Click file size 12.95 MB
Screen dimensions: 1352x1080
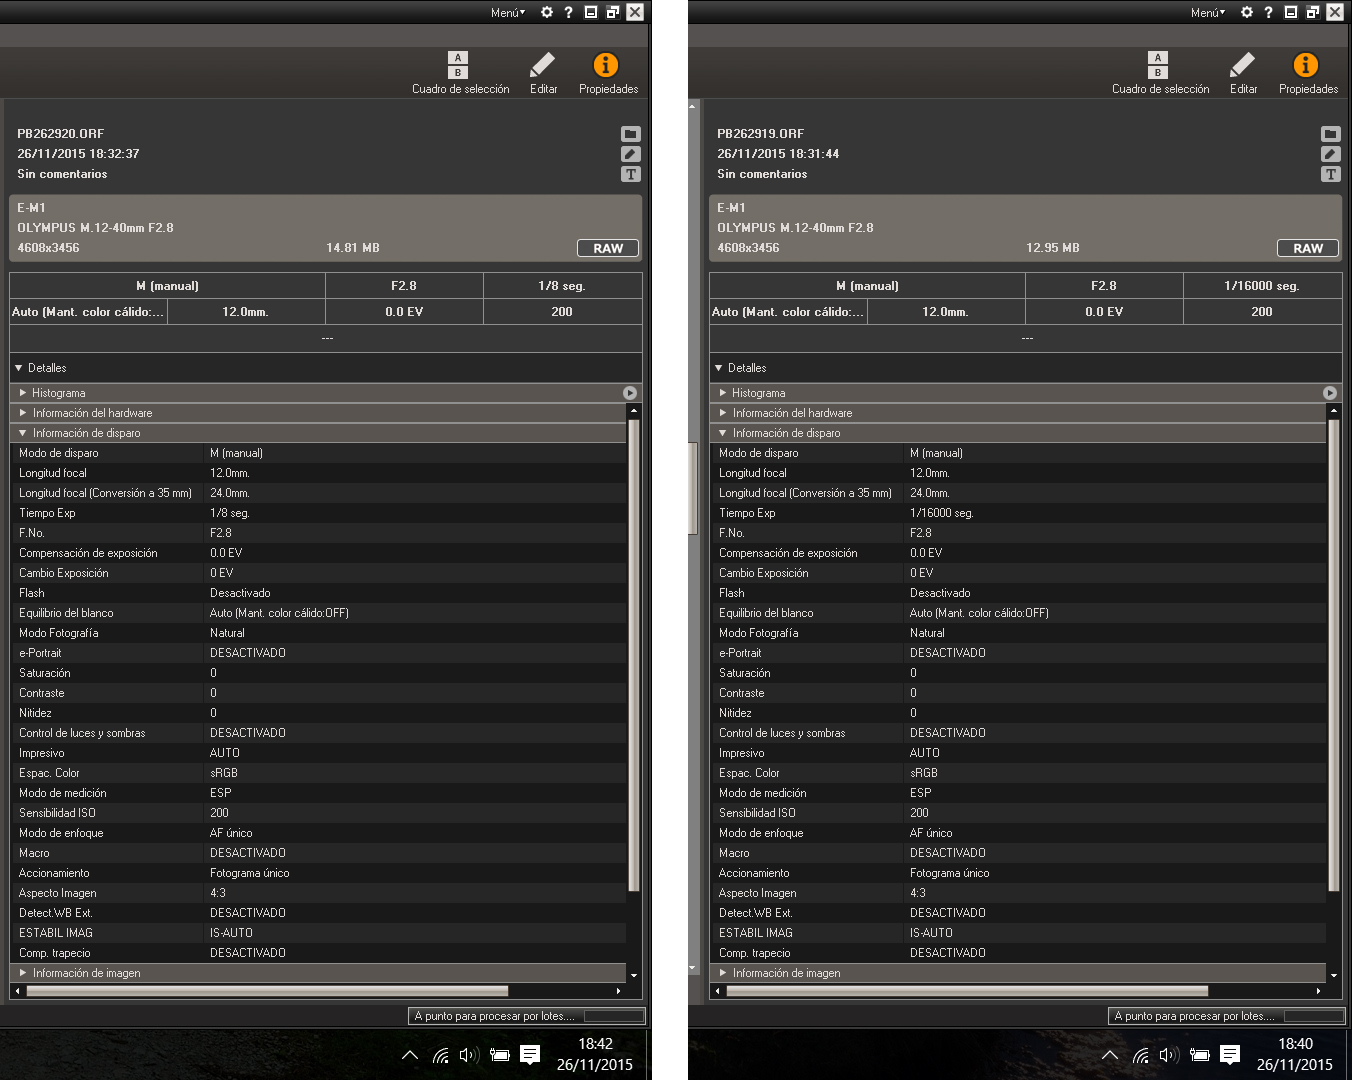coord(1053,248)
